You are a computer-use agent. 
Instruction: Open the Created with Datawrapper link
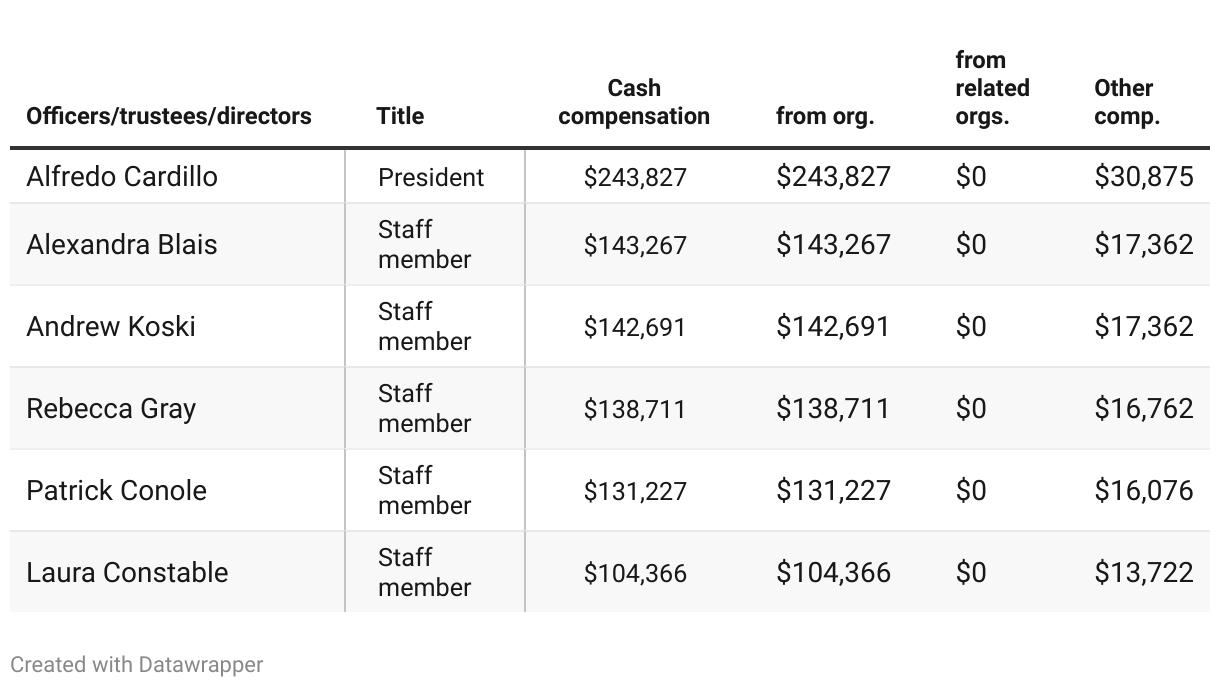[x=137, y=664]
